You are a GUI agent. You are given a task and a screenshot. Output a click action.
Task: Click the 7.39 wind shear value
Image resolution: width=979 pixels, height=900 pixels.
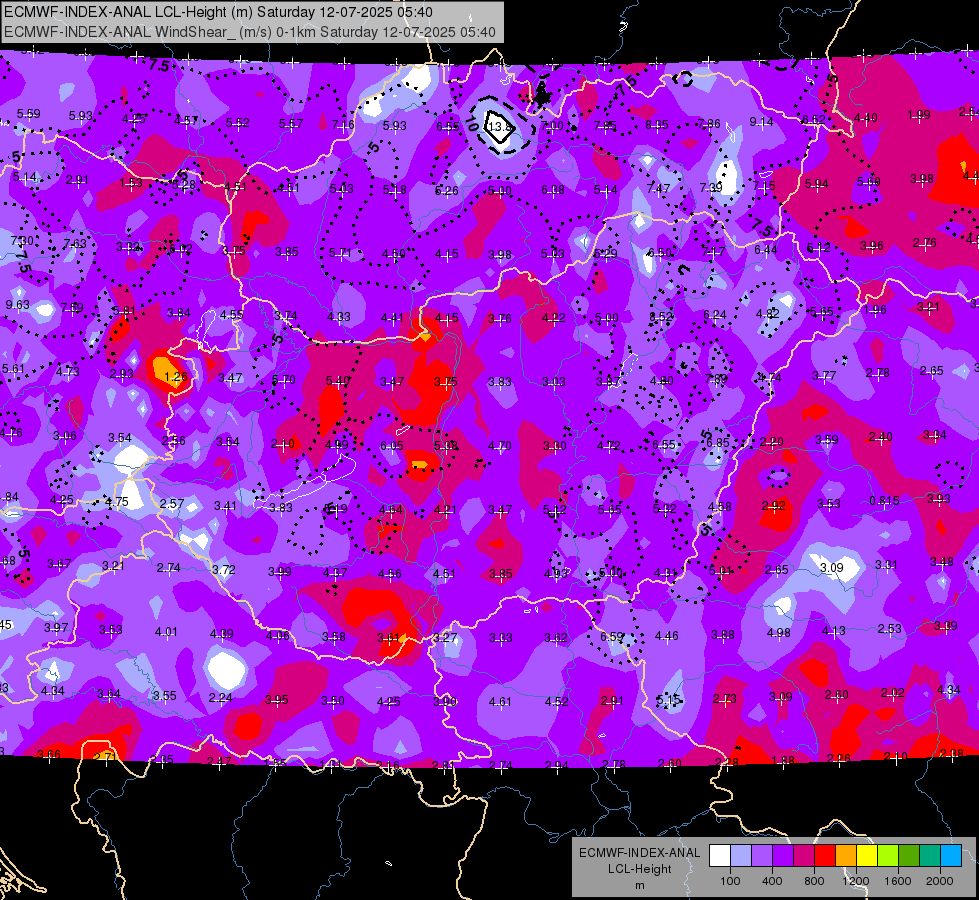(x=711, y=187)
